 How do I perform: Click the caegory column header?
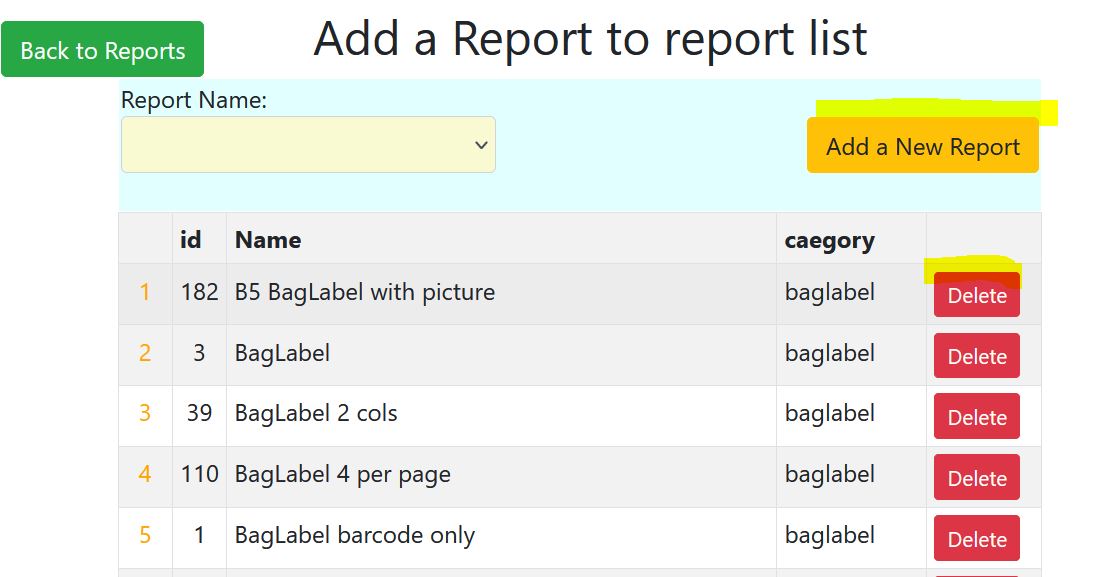[x=829, y=240]
